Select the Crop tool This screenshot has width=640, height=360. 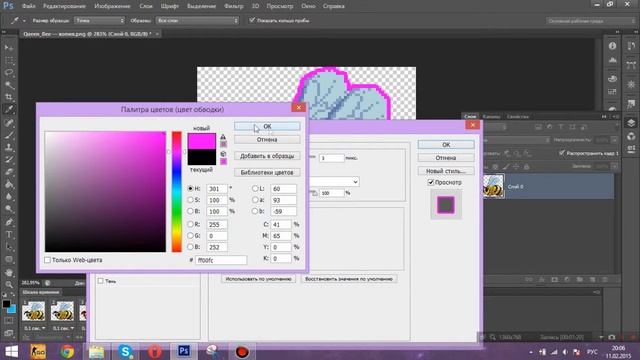tap(9, 97)
